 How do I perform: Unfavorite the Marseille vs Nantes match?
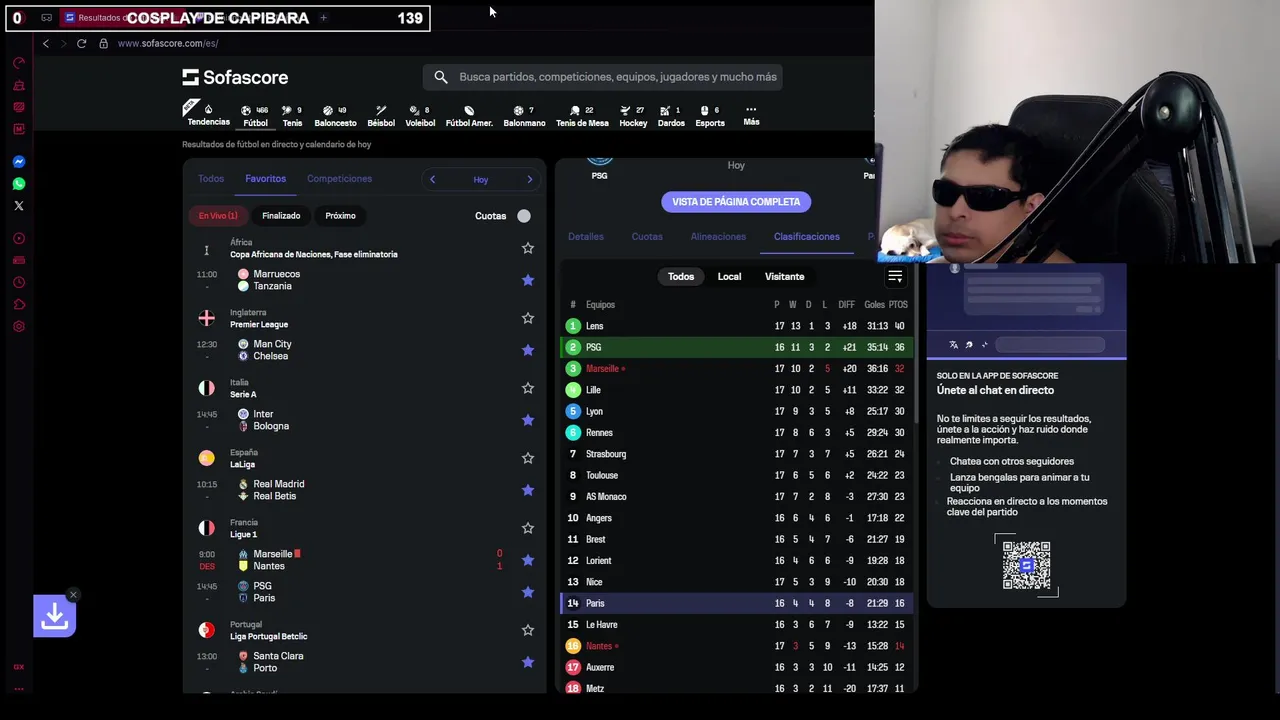click(528, 560)
